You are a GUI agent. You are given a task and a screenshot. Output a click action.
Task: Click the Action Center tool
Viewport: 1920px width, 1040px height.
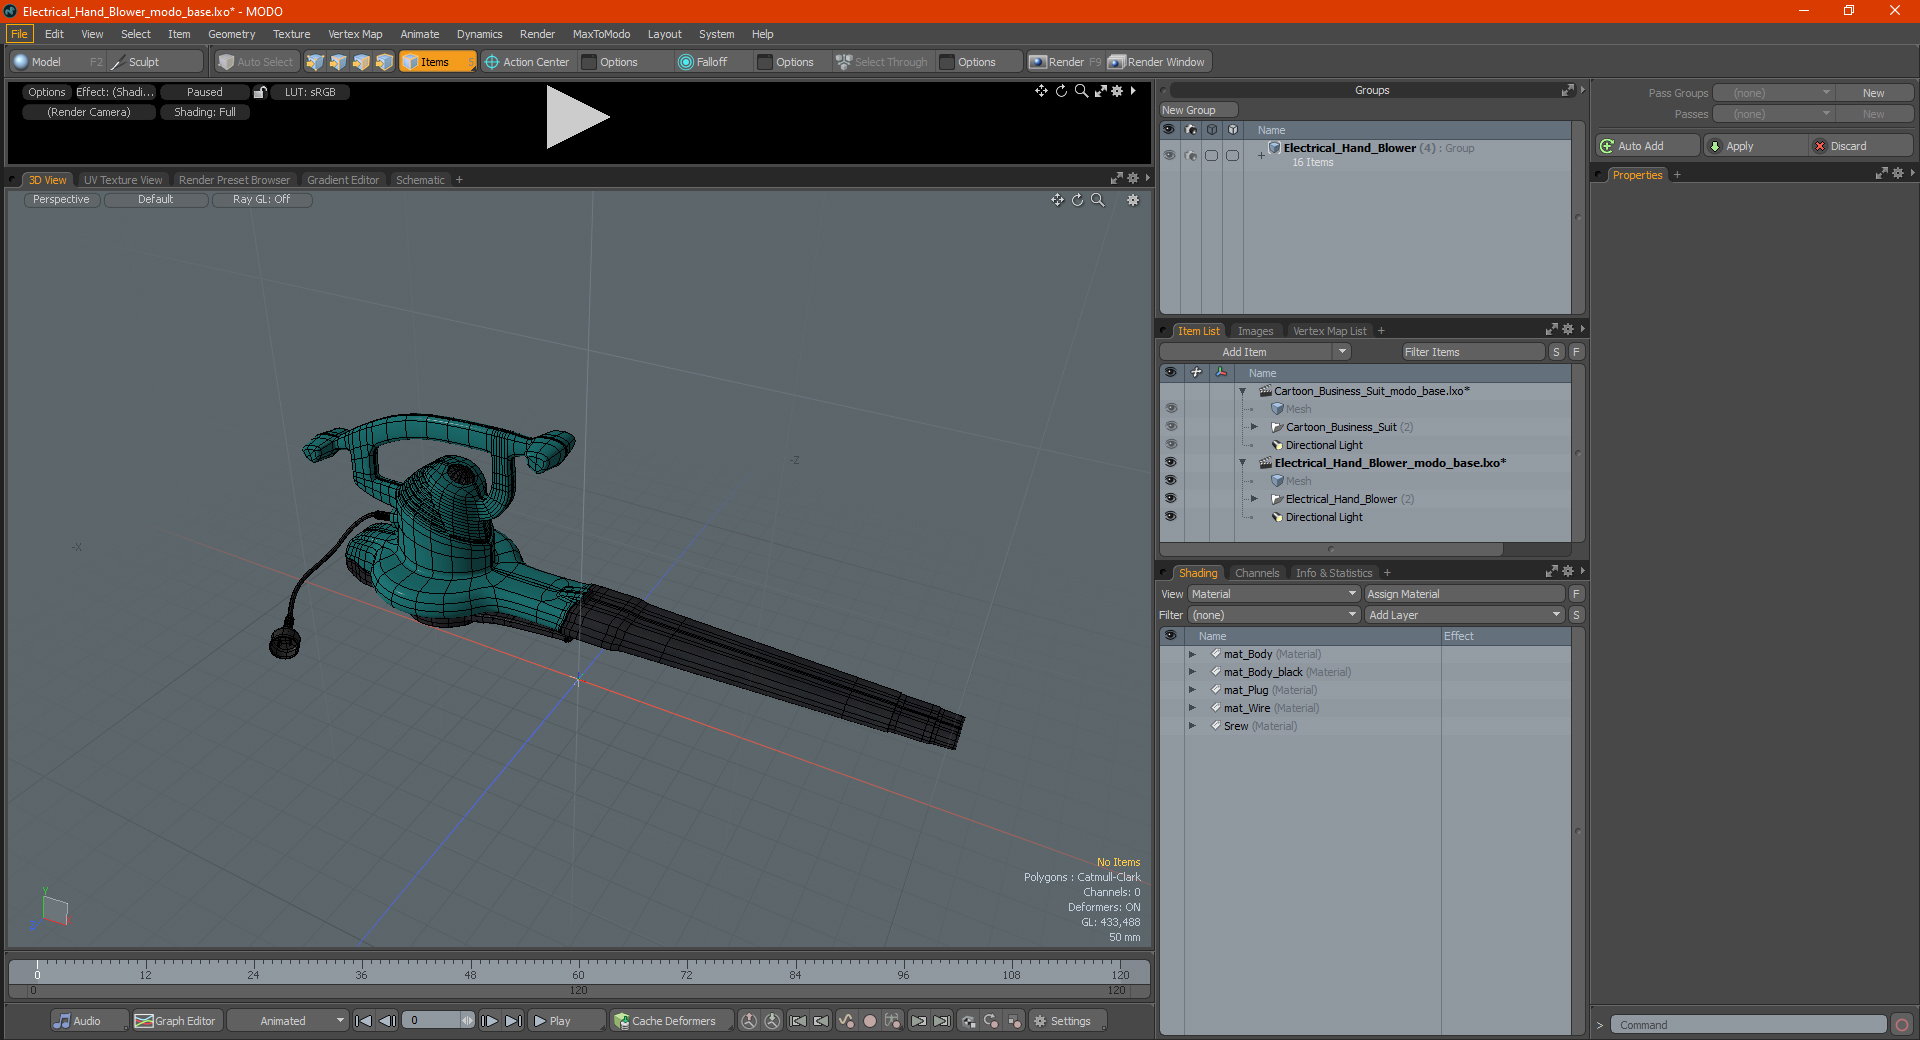[527, 62]
